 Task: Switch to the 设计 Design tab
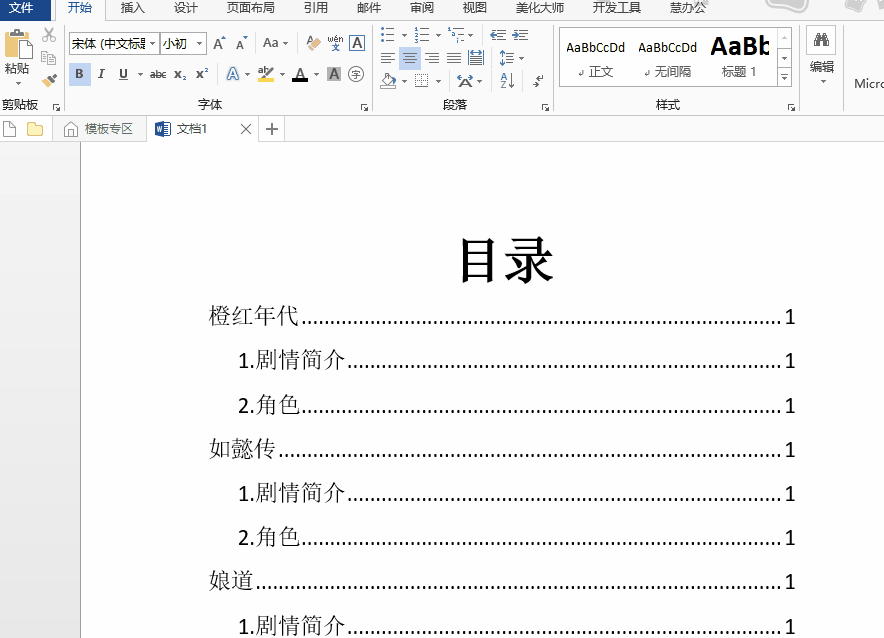[x=185, y=8]
